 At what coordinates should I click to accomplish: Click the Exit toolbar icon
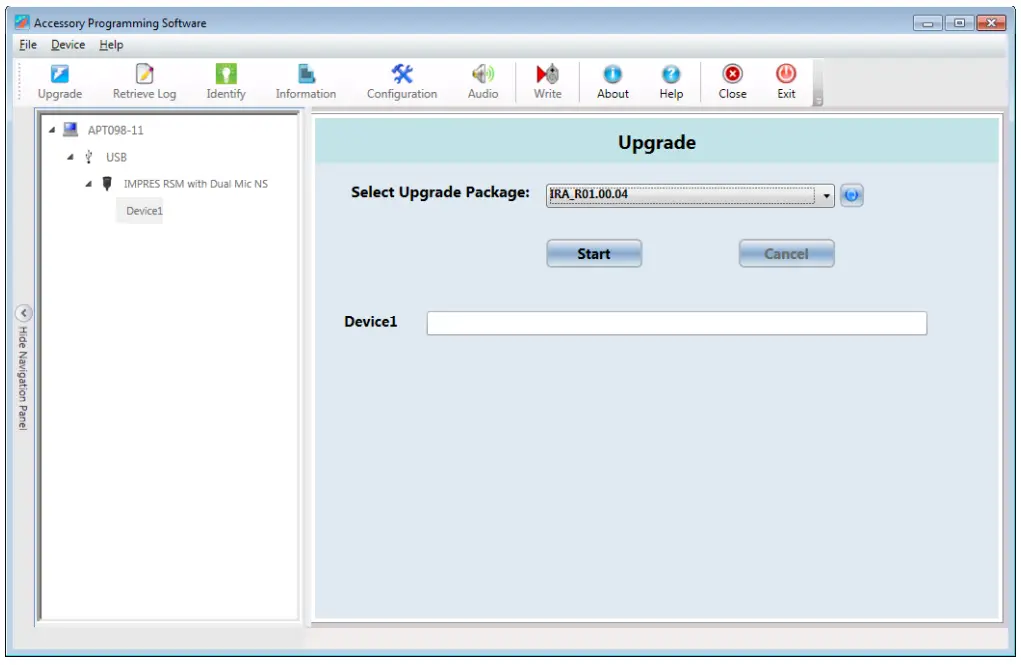point(786,80)
